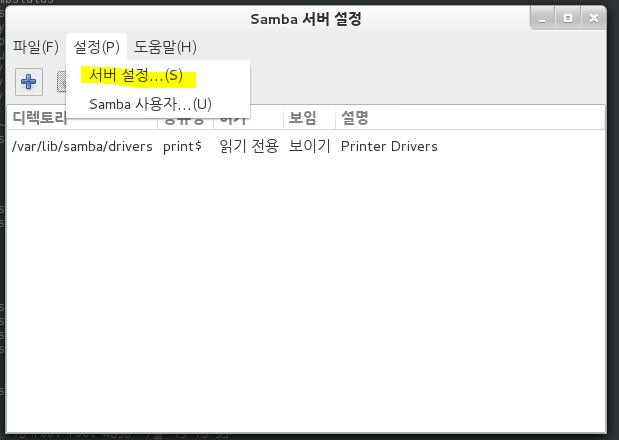Click the 읽기 전용 permission cell
Image resolution: width=619 pixels, height=440 pixels.
249,146
